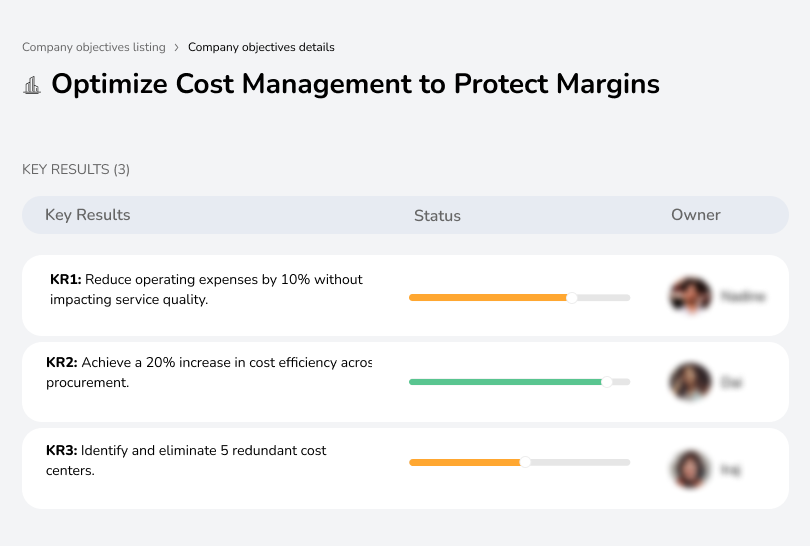Click the KEY RESULTS (3) heading
810x546 pixels.
coord(76,169)
